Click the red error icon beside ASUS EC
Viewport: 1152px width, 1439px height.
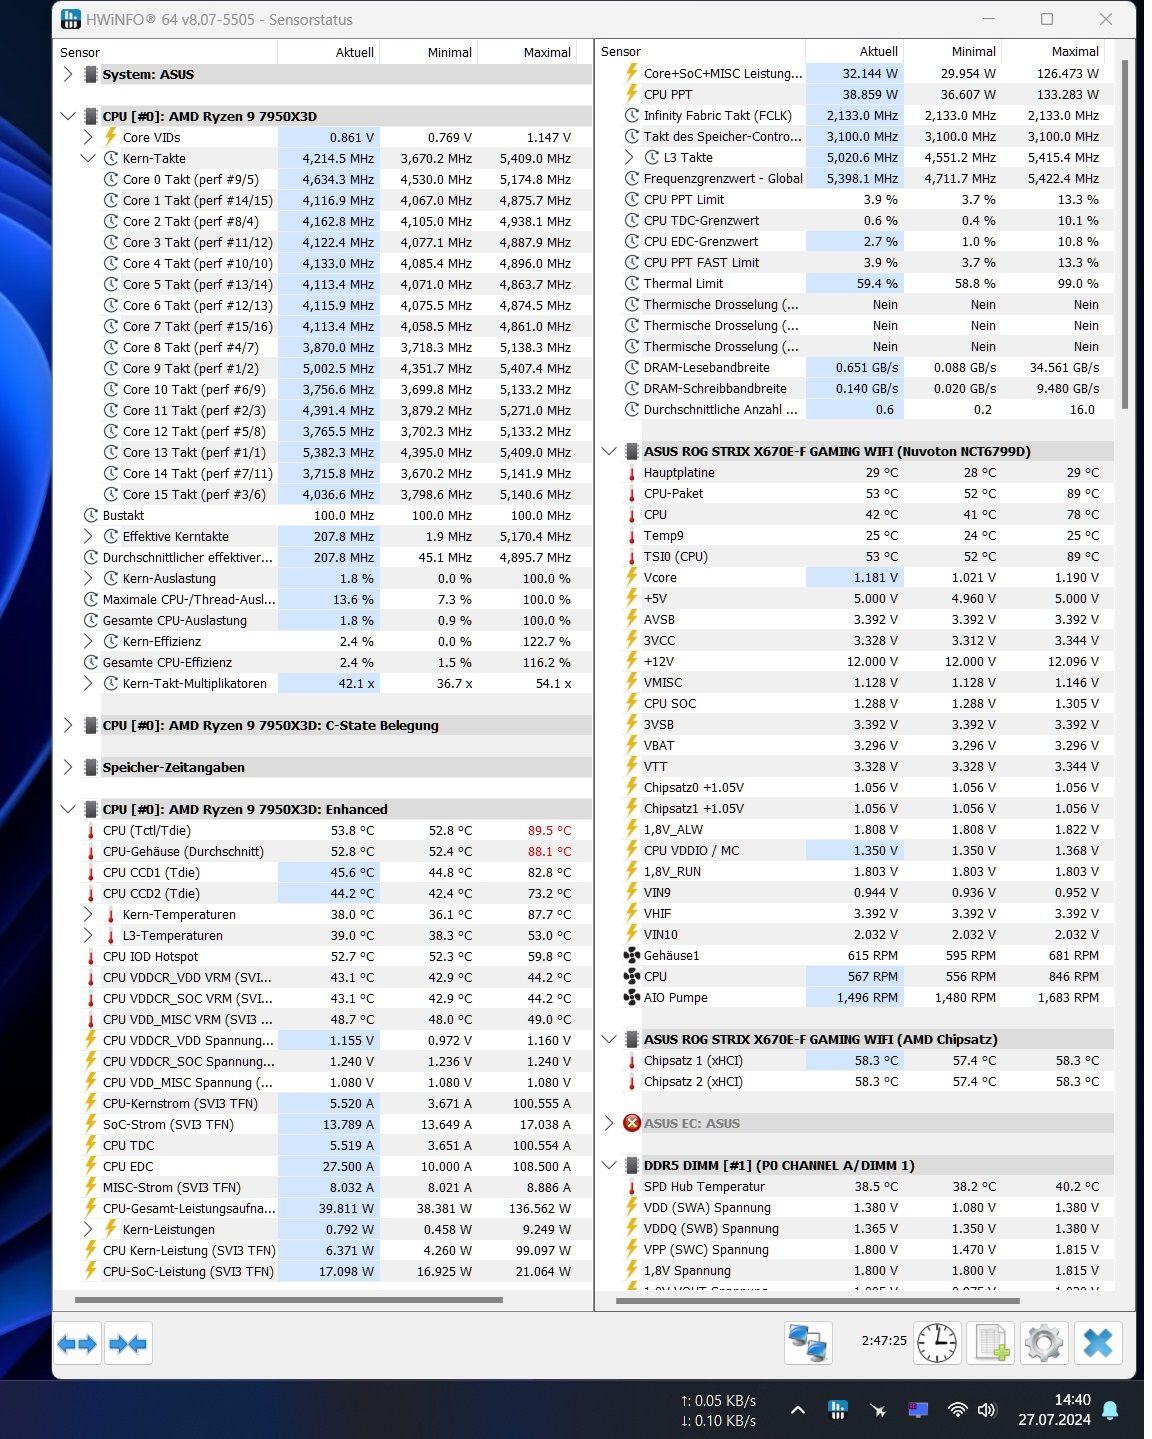pos(631,1123)
